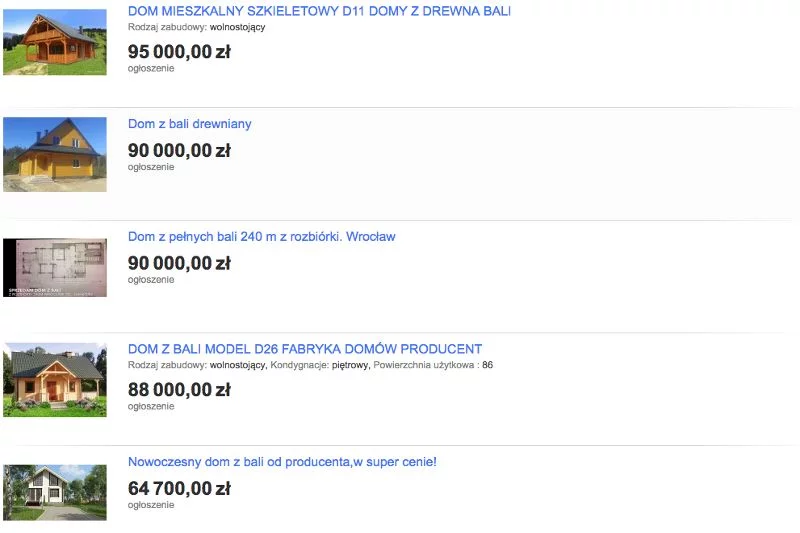Screen dimensions: 800x533
Task: Click the yellow log house thumbnail
Action: tap(55, 155)
